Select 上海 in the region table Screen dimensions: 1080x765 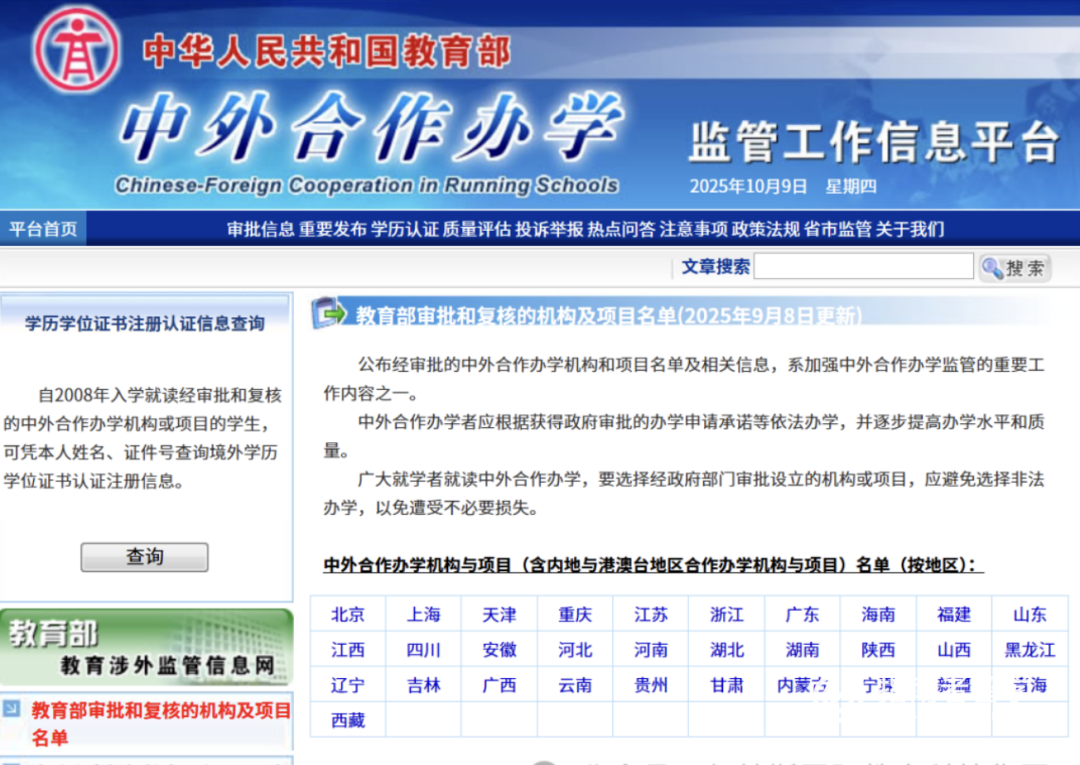[424, 614]
